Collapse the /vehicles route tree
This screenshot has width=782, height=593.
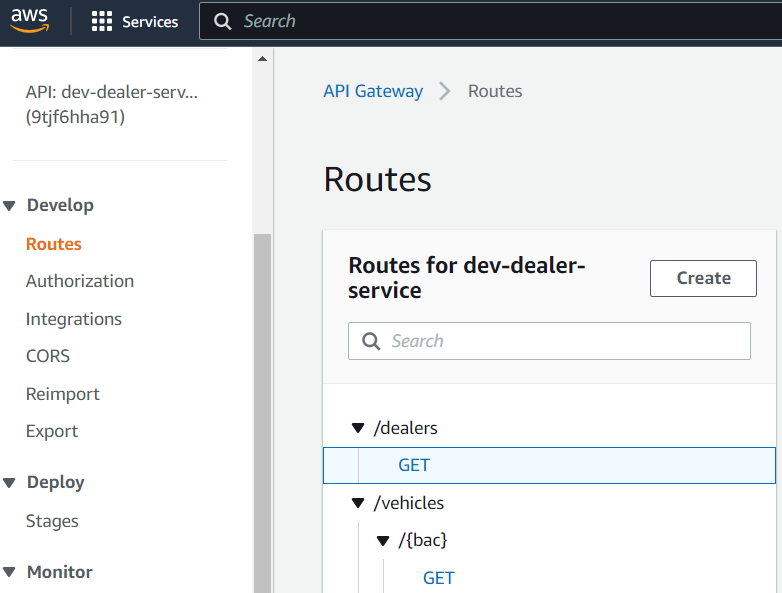(x=358, y=503)
